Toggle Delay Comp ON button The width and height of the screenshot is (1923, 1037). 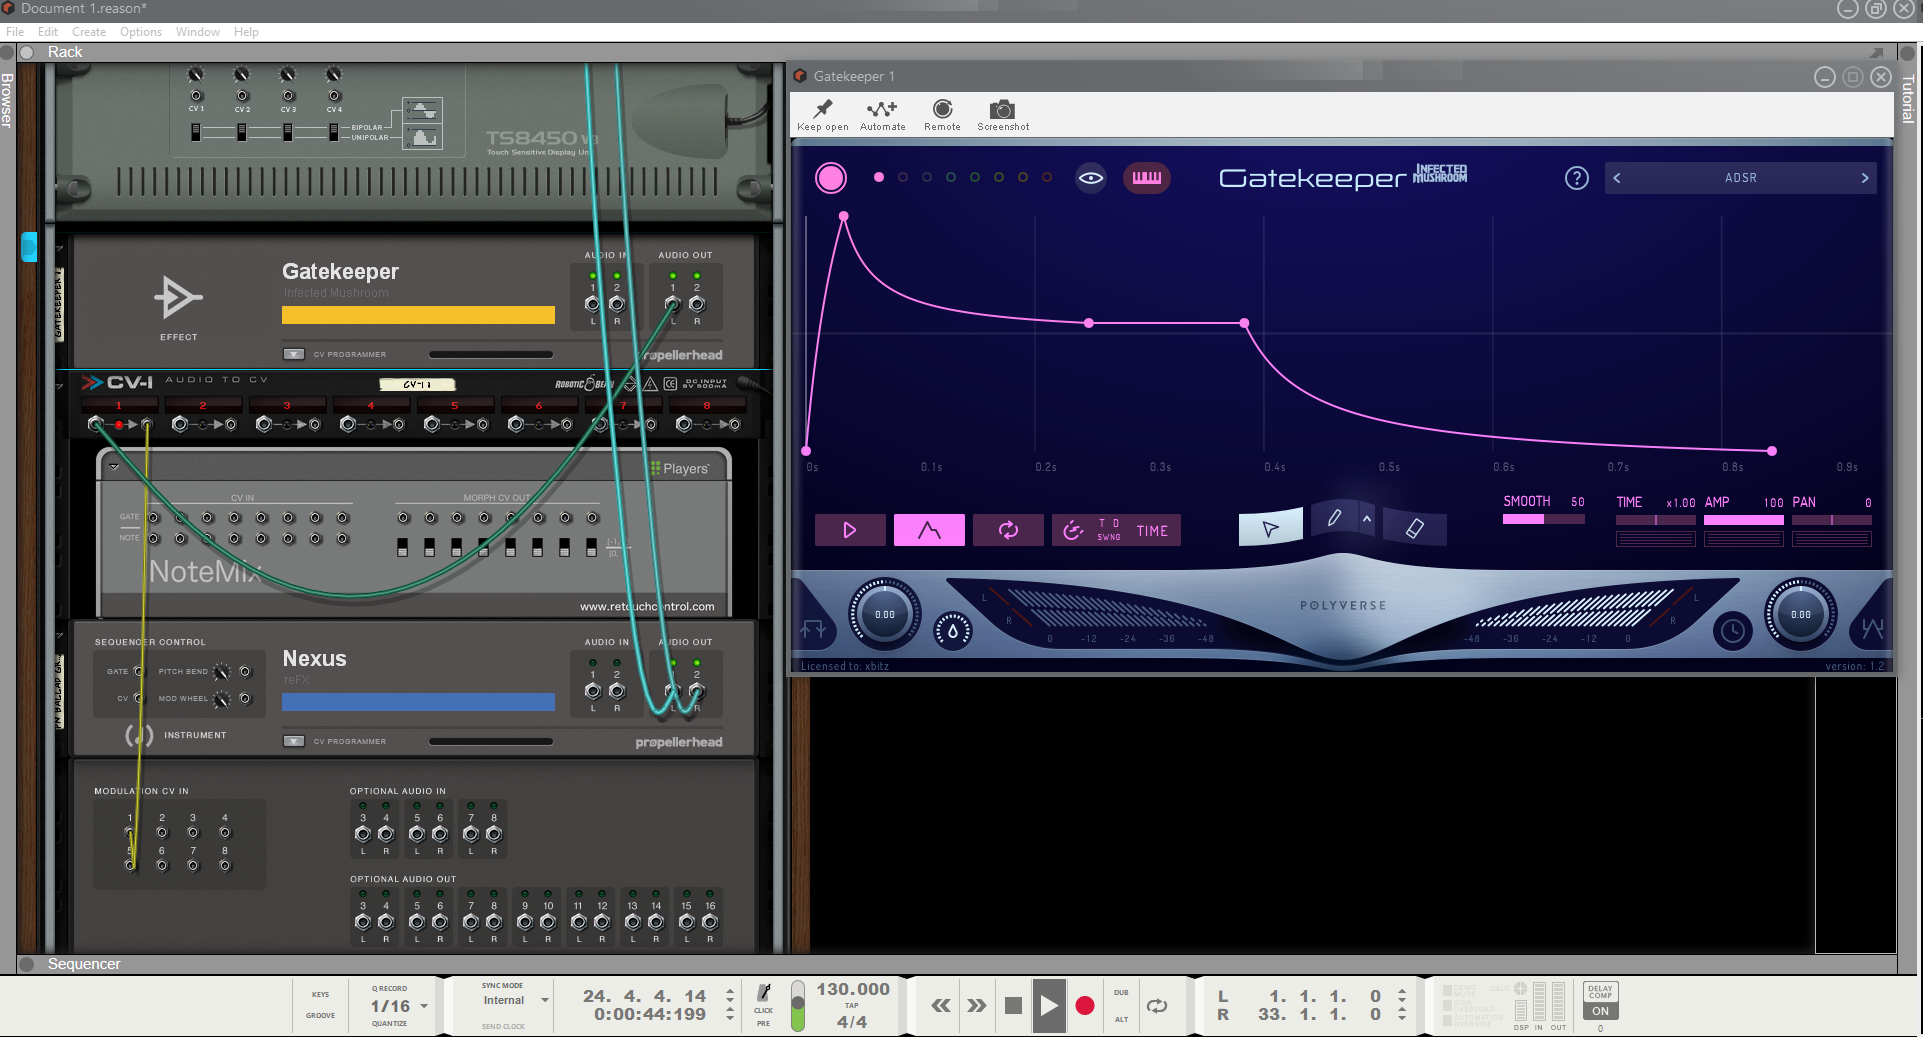(1600, 1011)
